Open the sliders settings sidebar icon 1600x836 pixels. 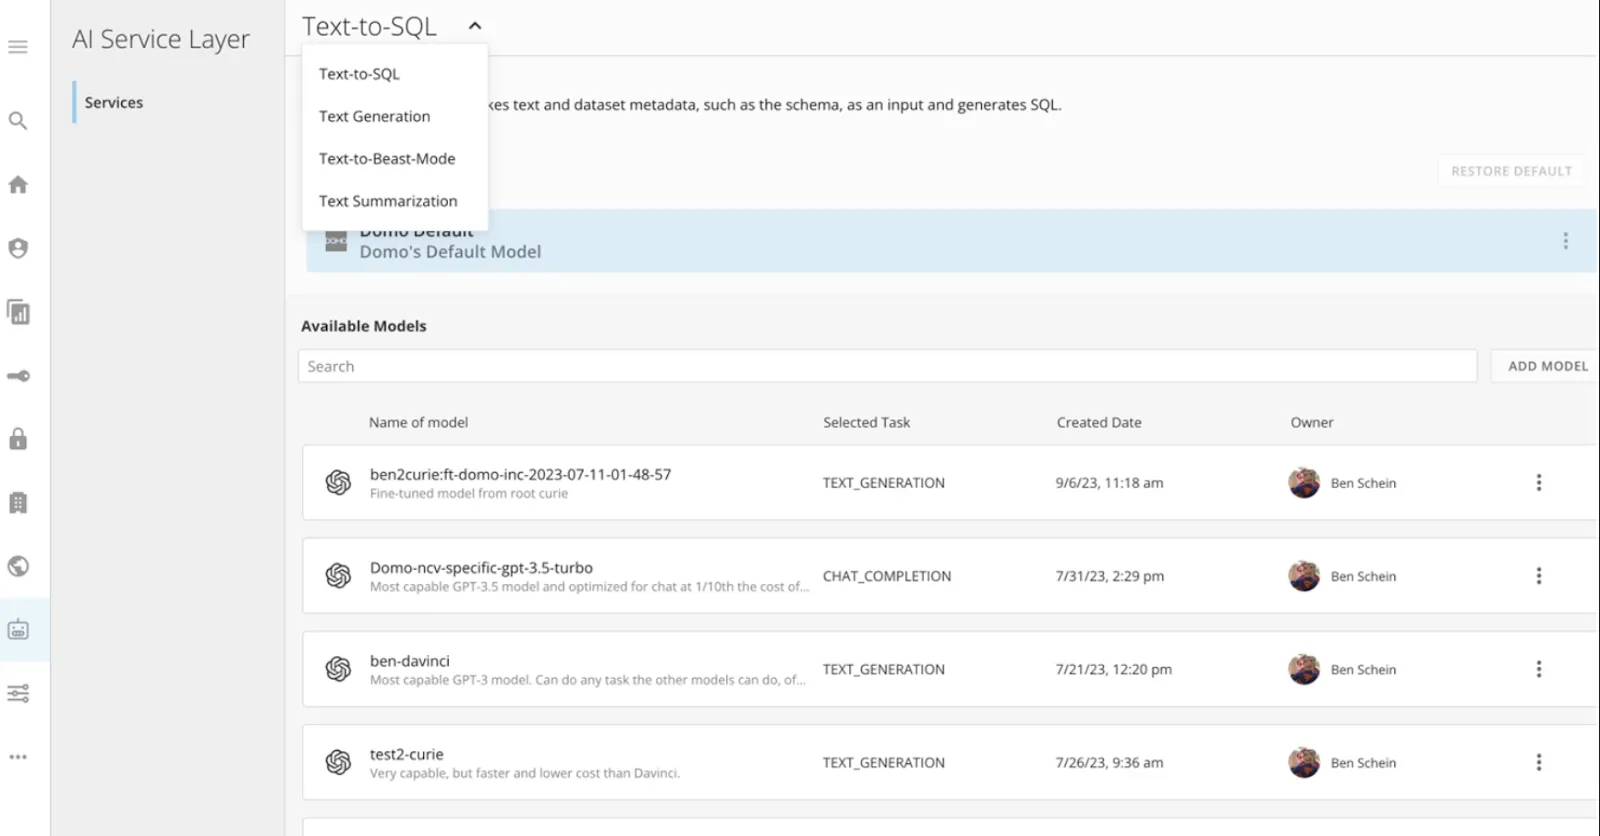[x=18, y=693]
